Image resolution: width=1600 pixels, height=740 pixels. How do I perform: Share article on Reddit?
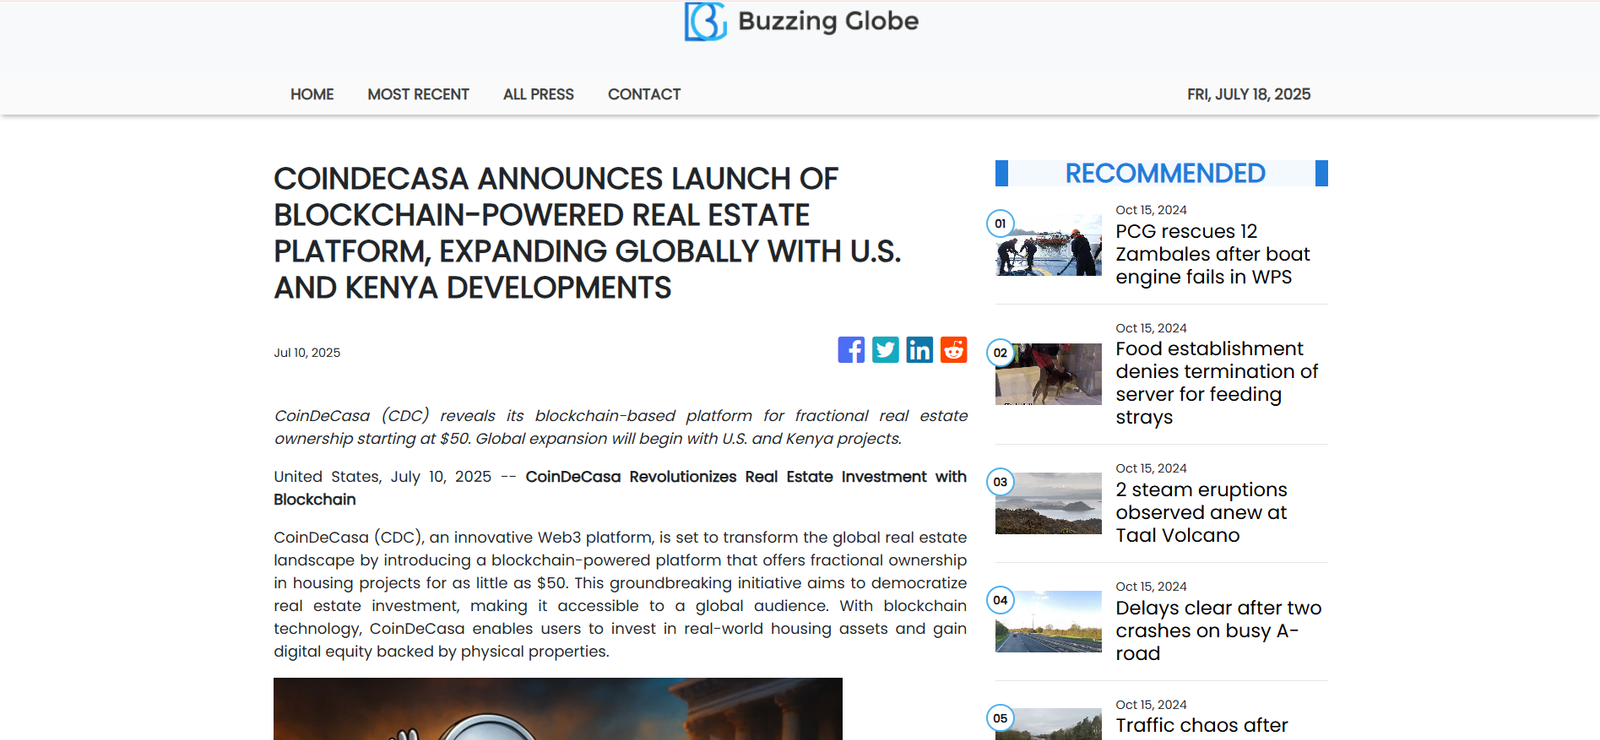(x=953, y=349)
